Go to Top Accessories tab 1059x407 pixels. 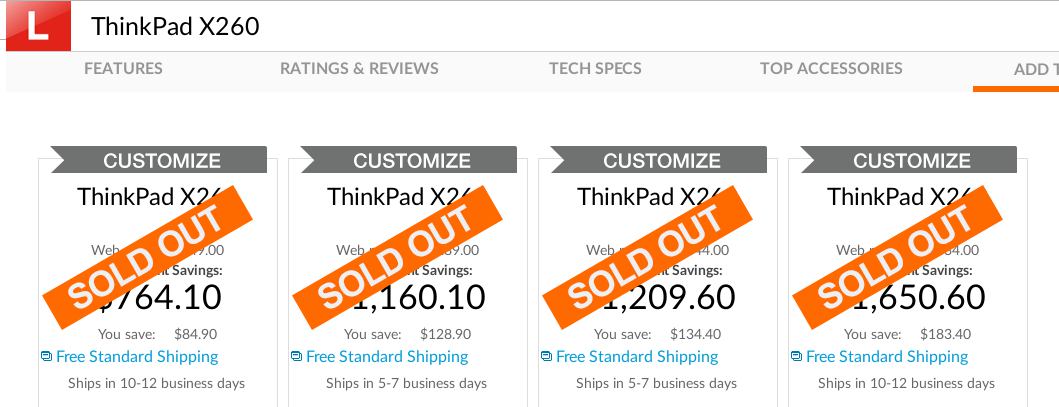(x=831, y=69)
